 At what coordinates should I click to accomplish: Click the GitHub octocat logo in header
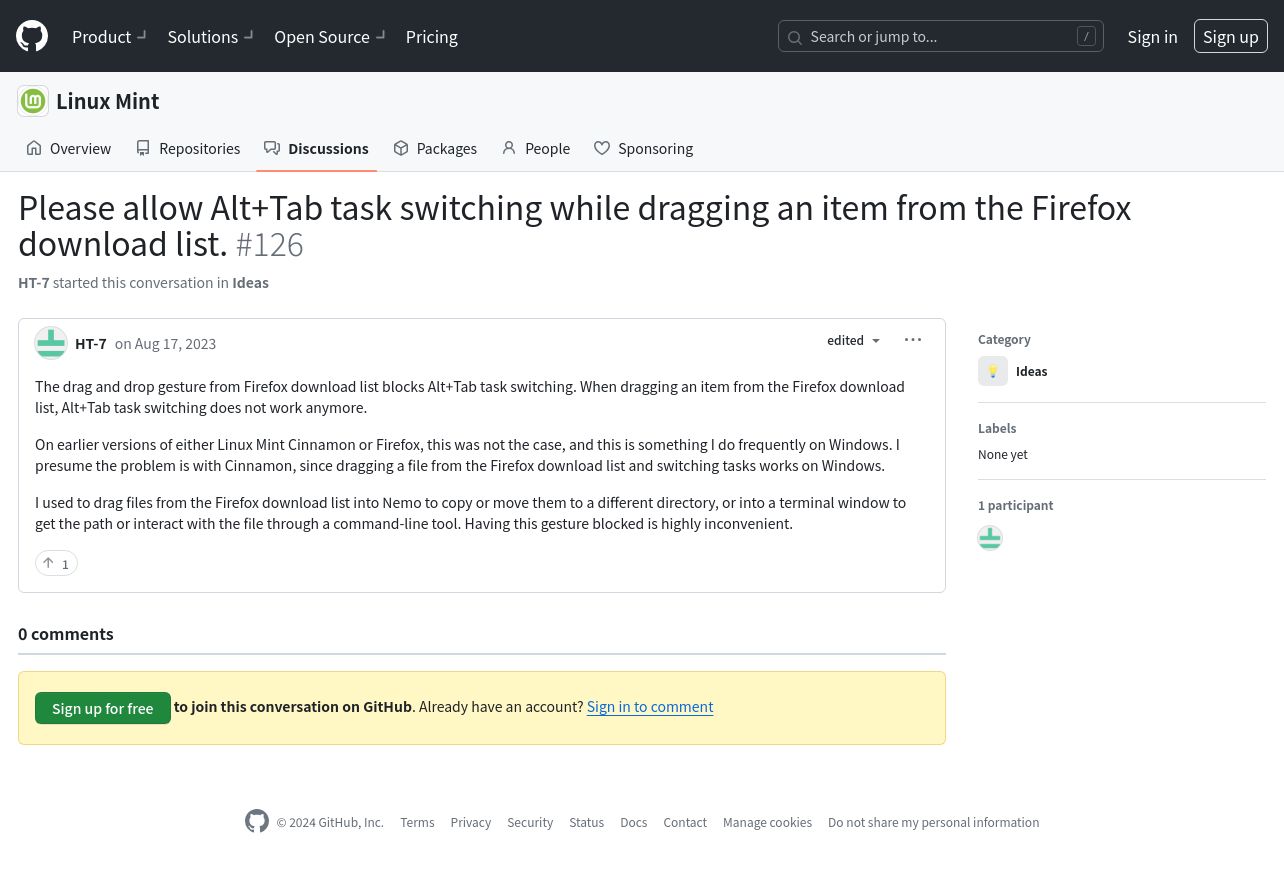point(32,36)
